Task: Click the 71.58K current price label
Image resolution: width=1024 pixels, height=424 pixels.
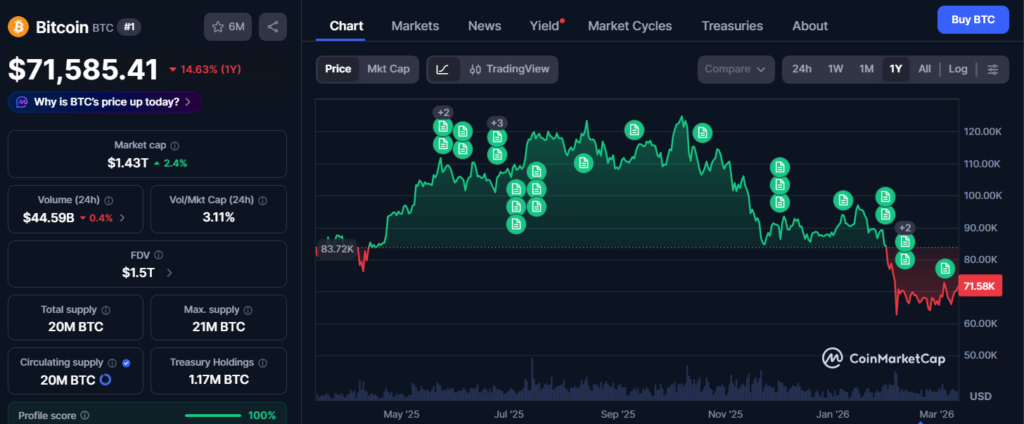Action: coord(980,286)
